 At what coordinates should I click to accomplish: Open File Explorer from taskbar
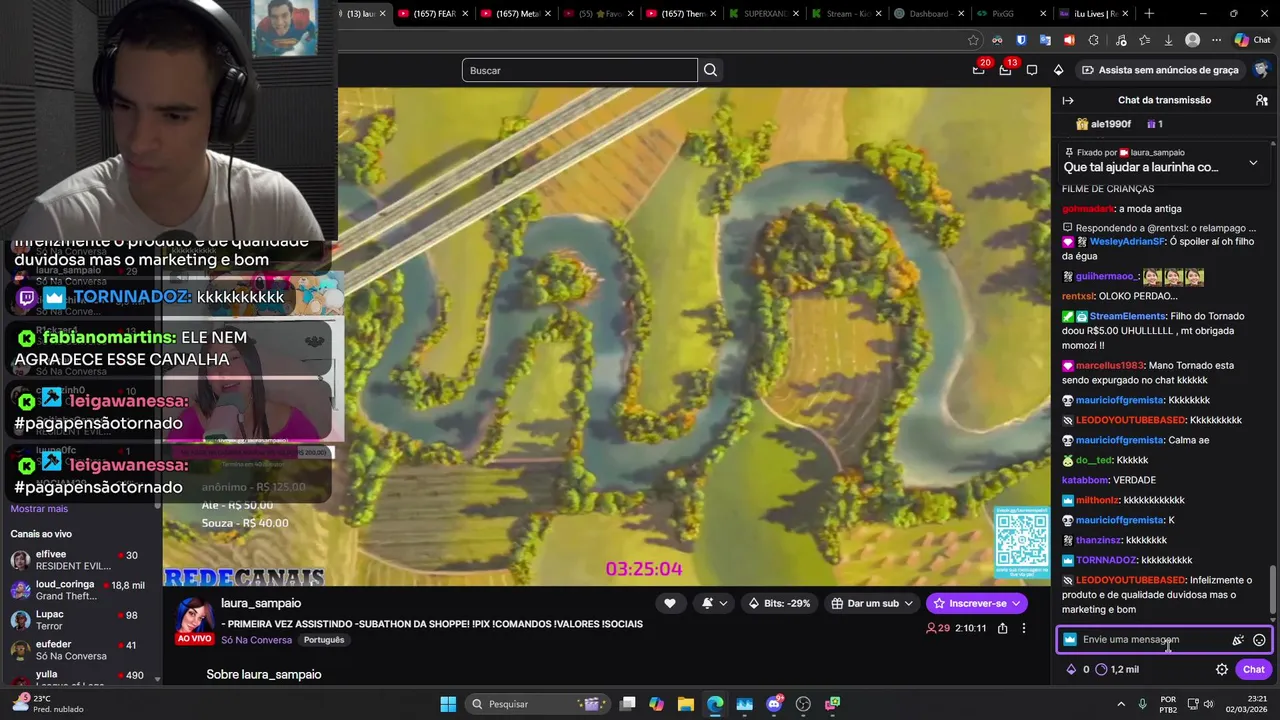[x=685, y=704]
